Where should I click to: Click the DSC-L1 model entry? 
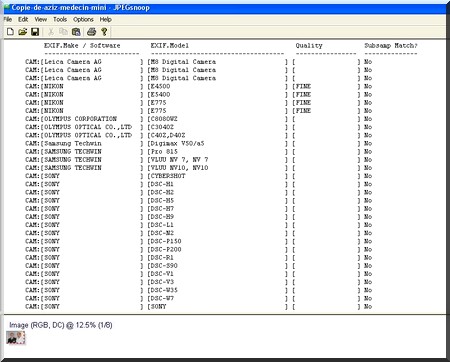coord(162,225)
